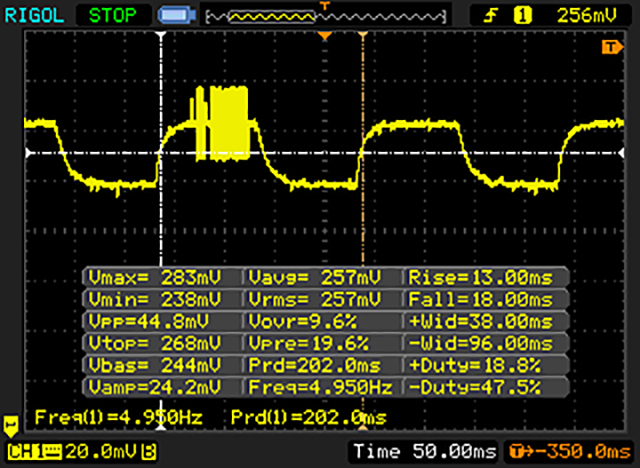Image resolution: width=640 pixels, height=468 pixels.
Task: Click the Prd(1)=202.0ms readout at bottom
Action: click(x=308, y=416)
